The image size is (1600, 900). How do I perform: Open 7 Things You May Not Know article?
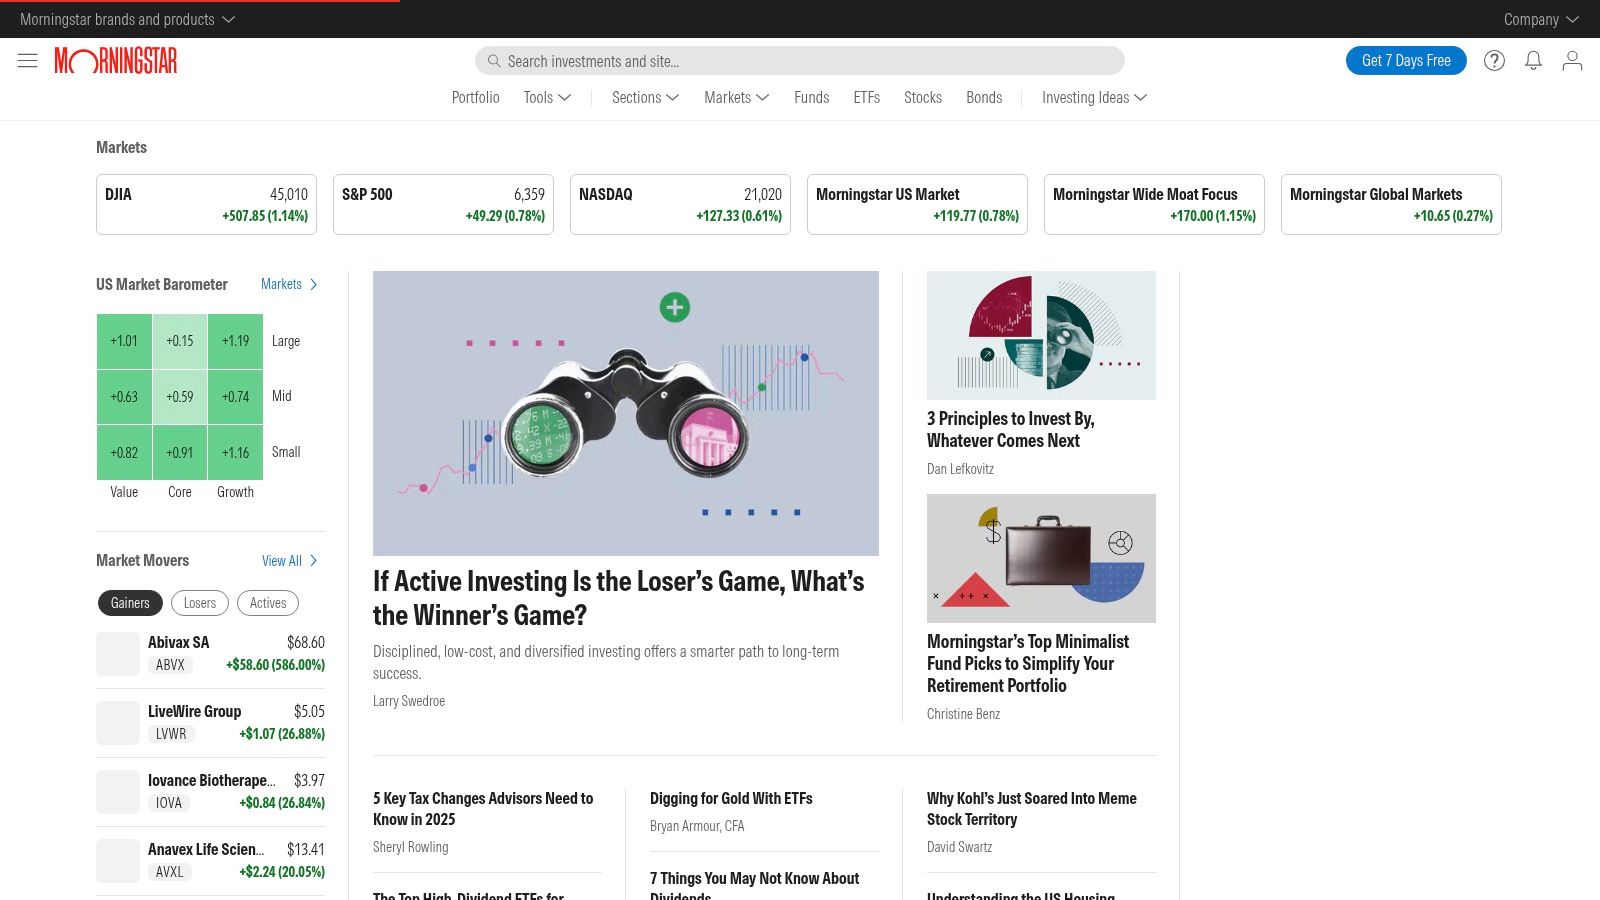tap(755, 887)
